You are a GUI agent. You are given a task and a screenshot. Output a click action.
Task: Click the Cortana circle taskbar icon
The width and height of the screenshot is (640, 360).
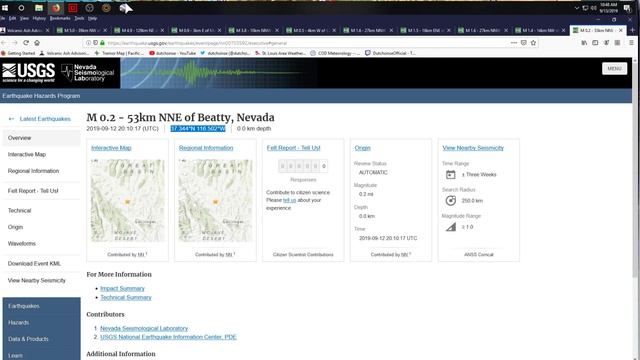(21, 8)
